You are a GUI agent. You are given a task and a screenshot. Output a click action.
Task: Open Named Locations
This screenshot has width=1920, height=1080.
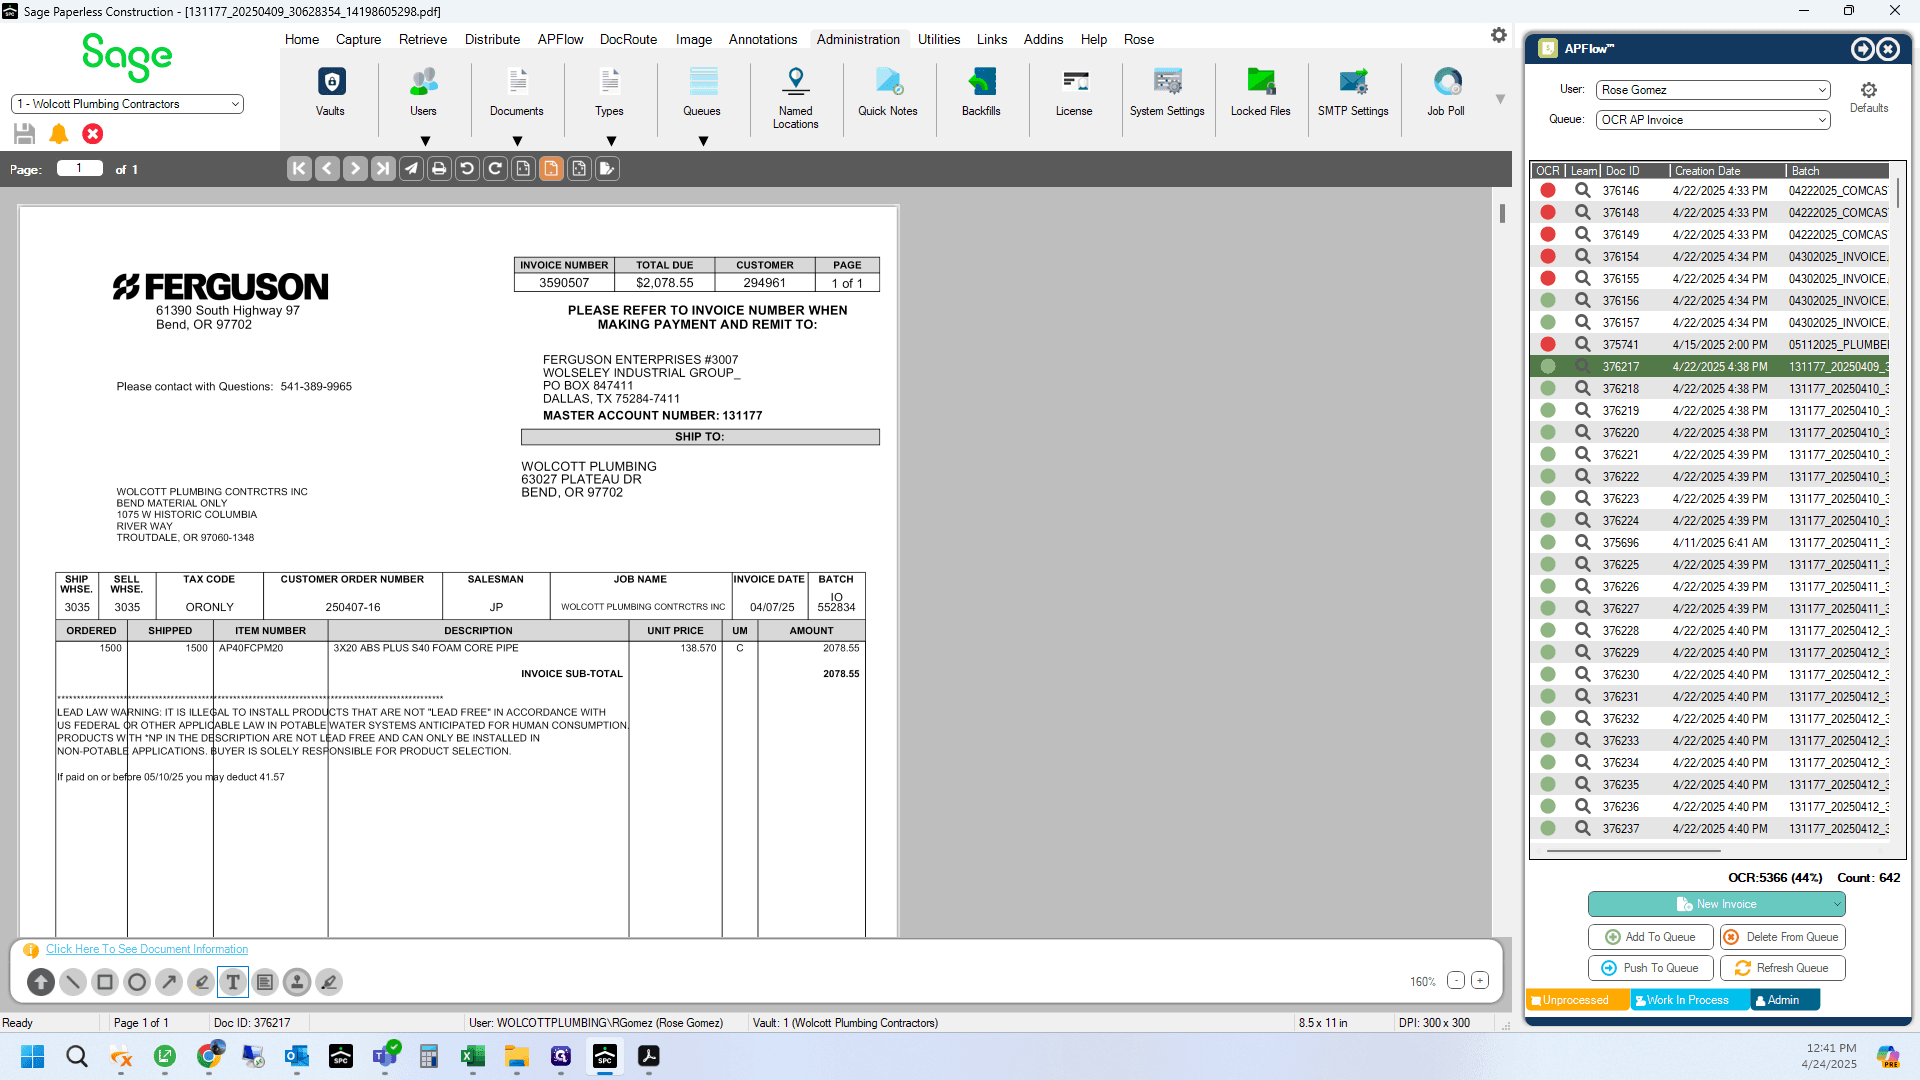point(795,97)
